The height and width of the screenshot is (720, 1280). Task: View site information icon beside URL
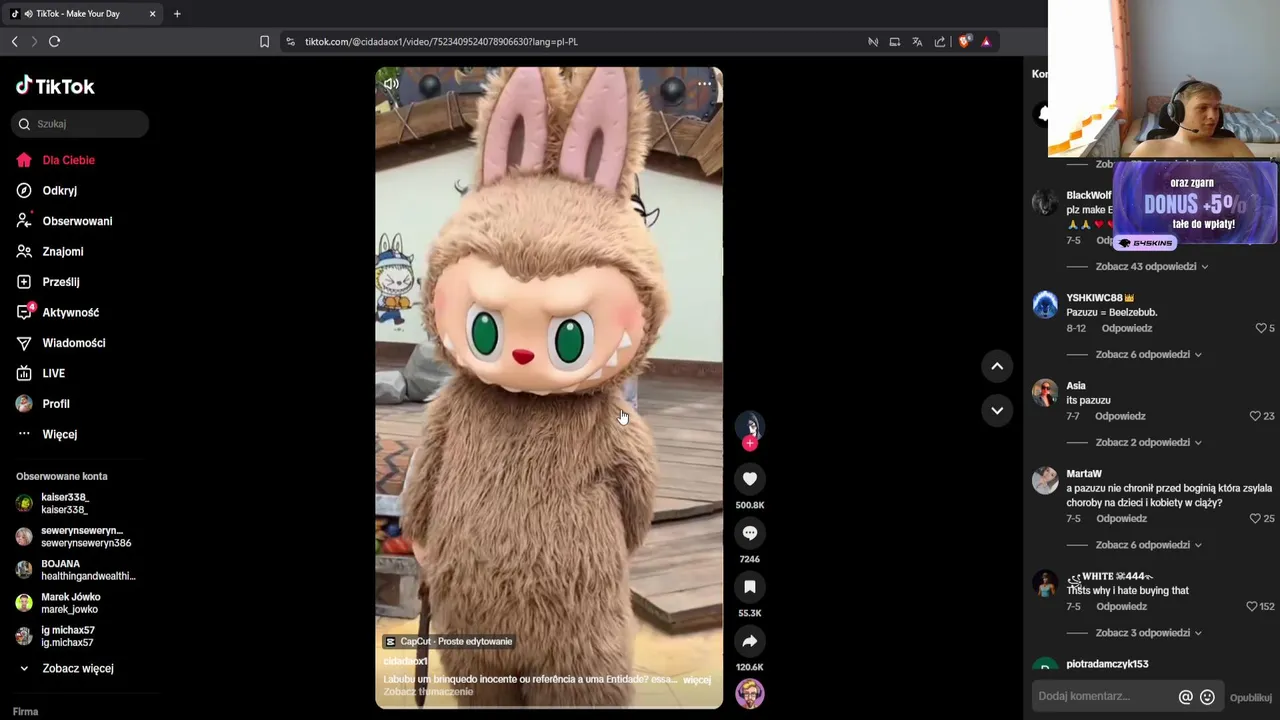click(x=290, y=42)
